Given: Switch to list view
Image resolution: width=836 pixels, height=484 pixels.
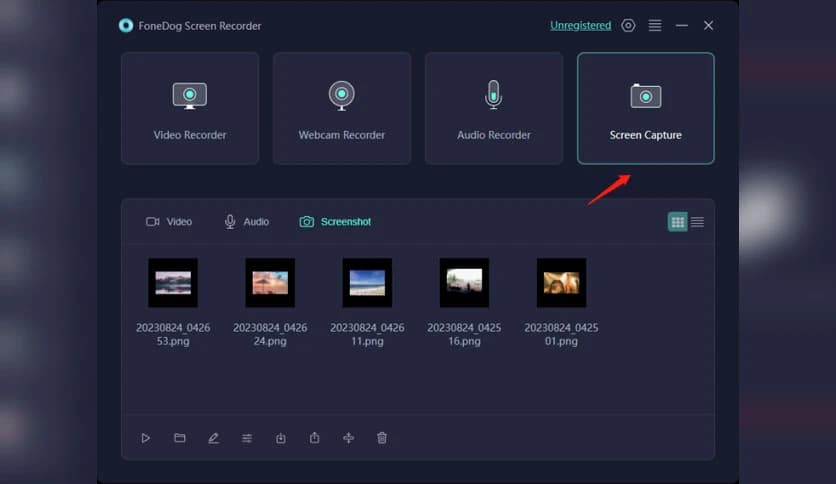Looking at the screenshot, I should (697, 222).
